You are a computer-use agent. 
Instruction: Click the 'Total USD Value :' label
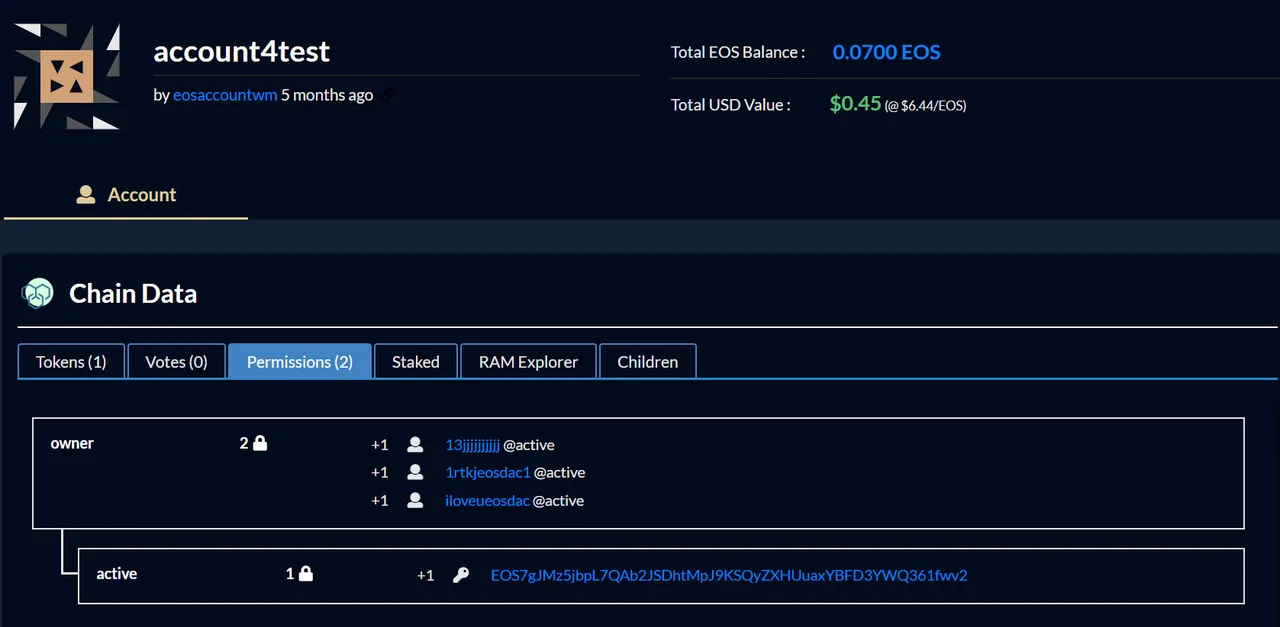(731, 104)
